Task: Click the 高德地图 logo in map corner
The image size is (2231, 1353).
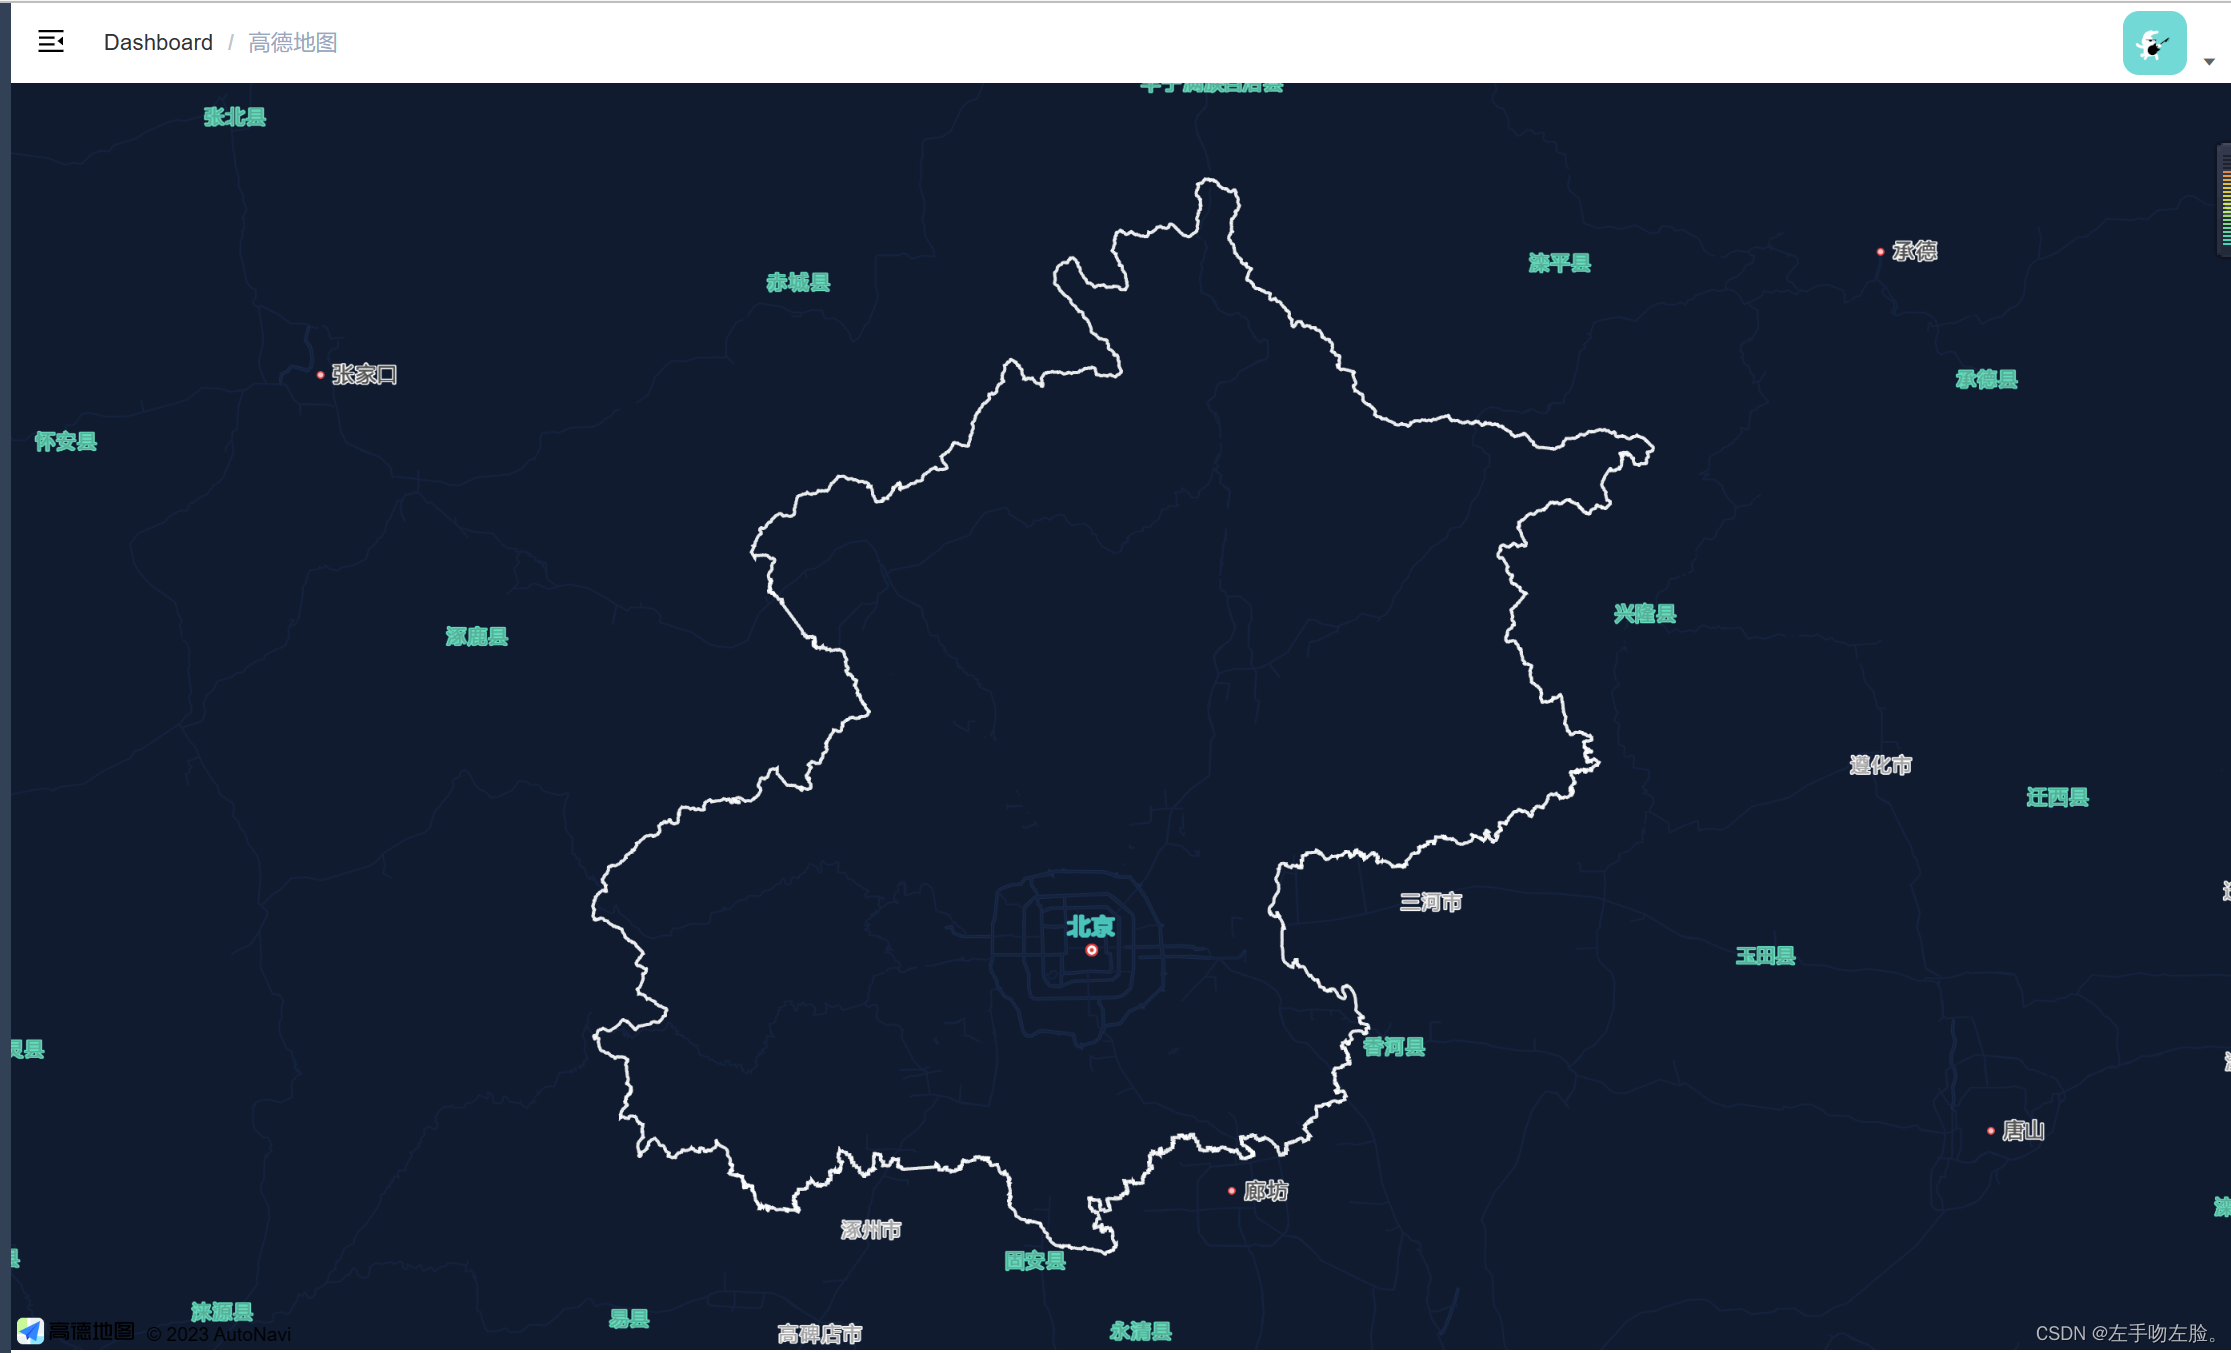Action: [x=76, y=1331]
